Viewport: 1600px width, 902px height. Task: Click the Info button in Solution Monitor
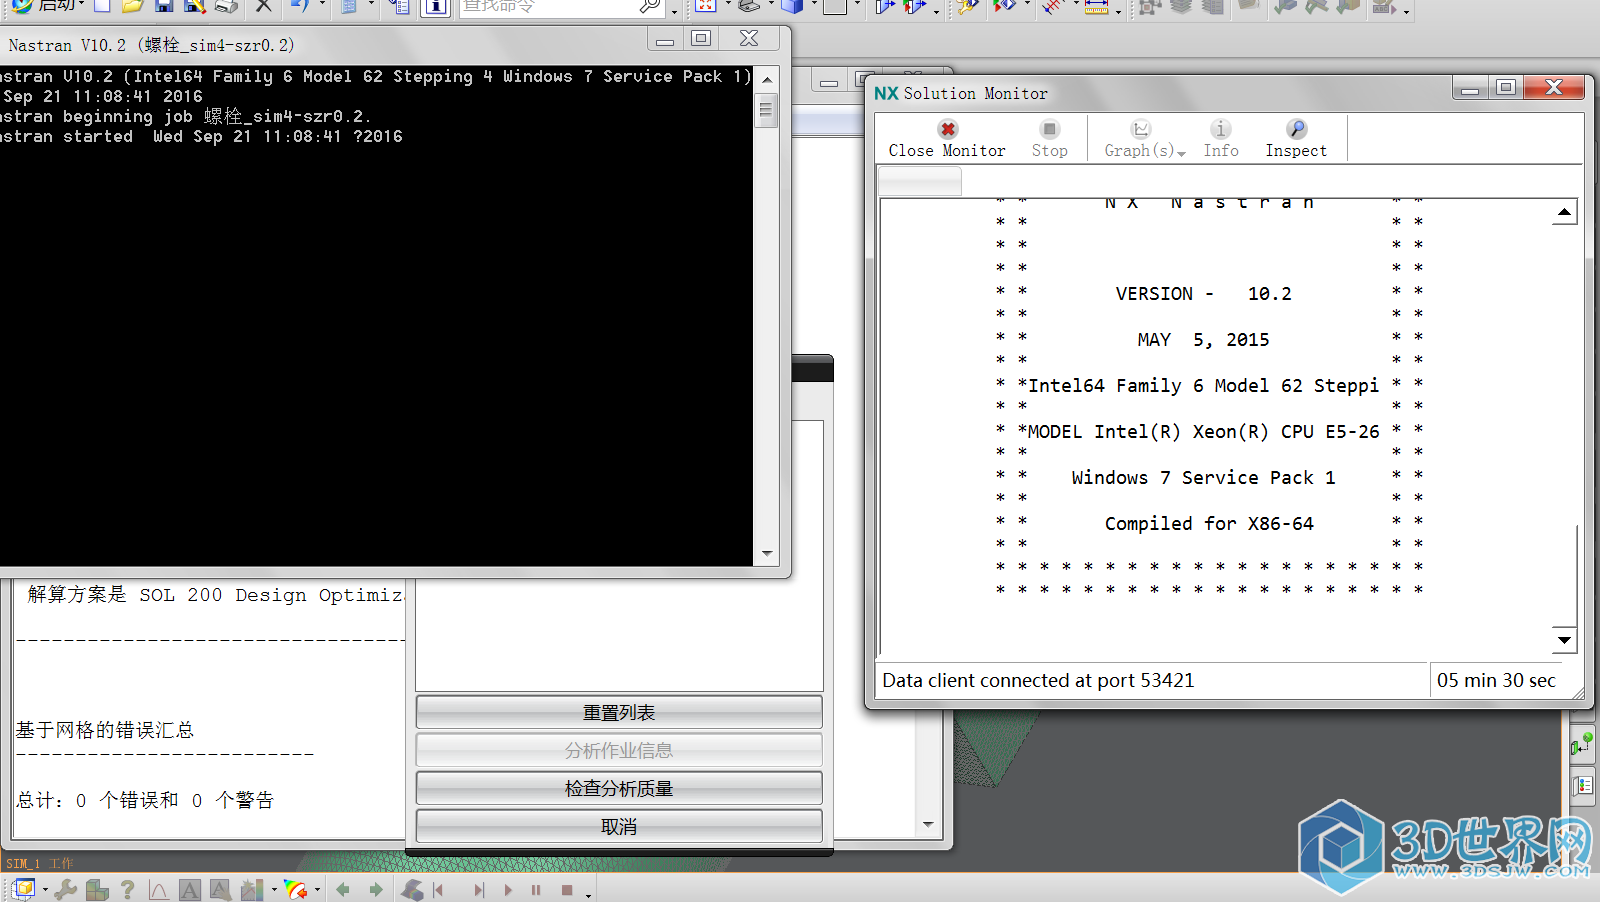(x=1220, y=139)
